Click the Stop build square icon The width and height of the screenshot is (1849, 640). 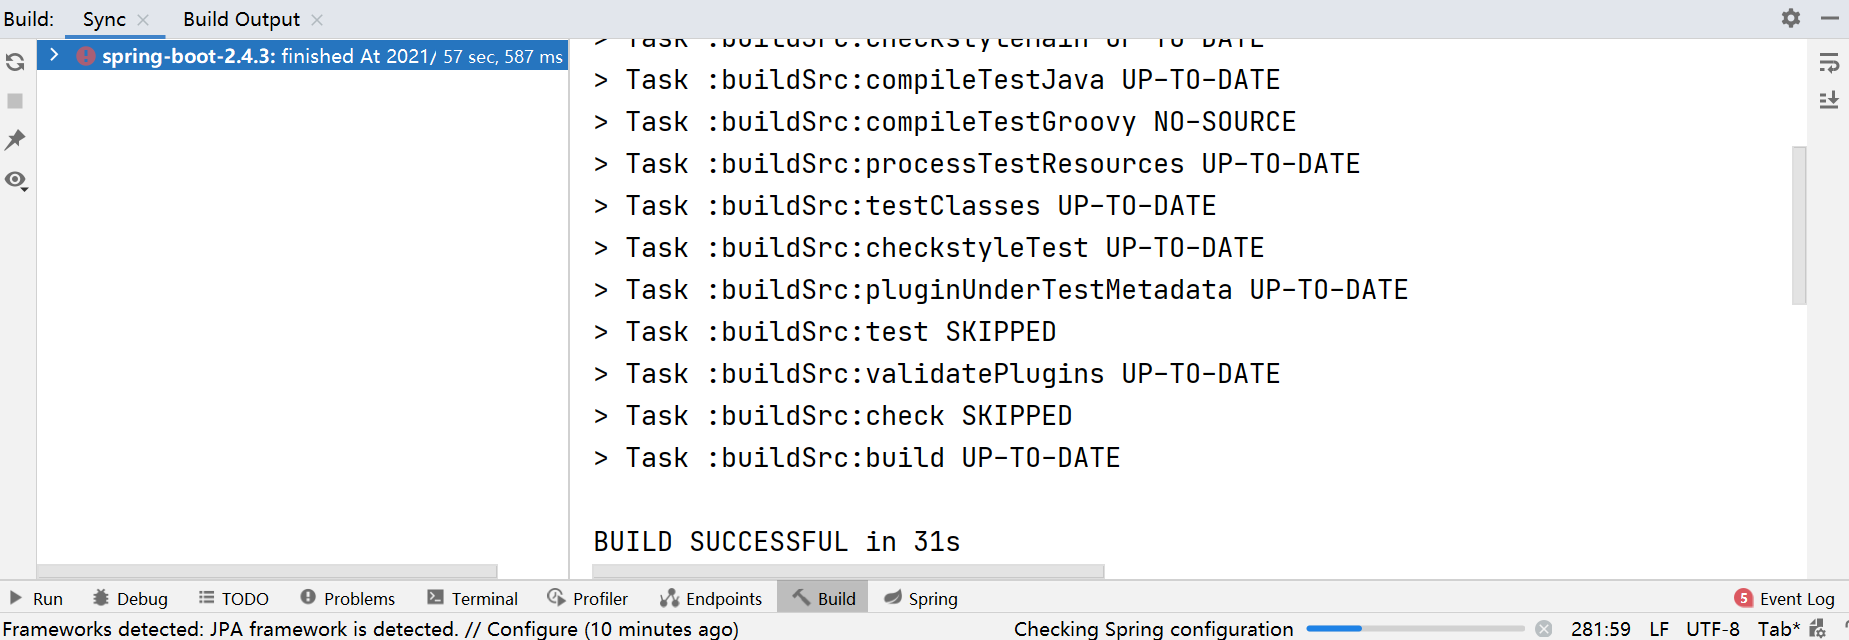15,101
